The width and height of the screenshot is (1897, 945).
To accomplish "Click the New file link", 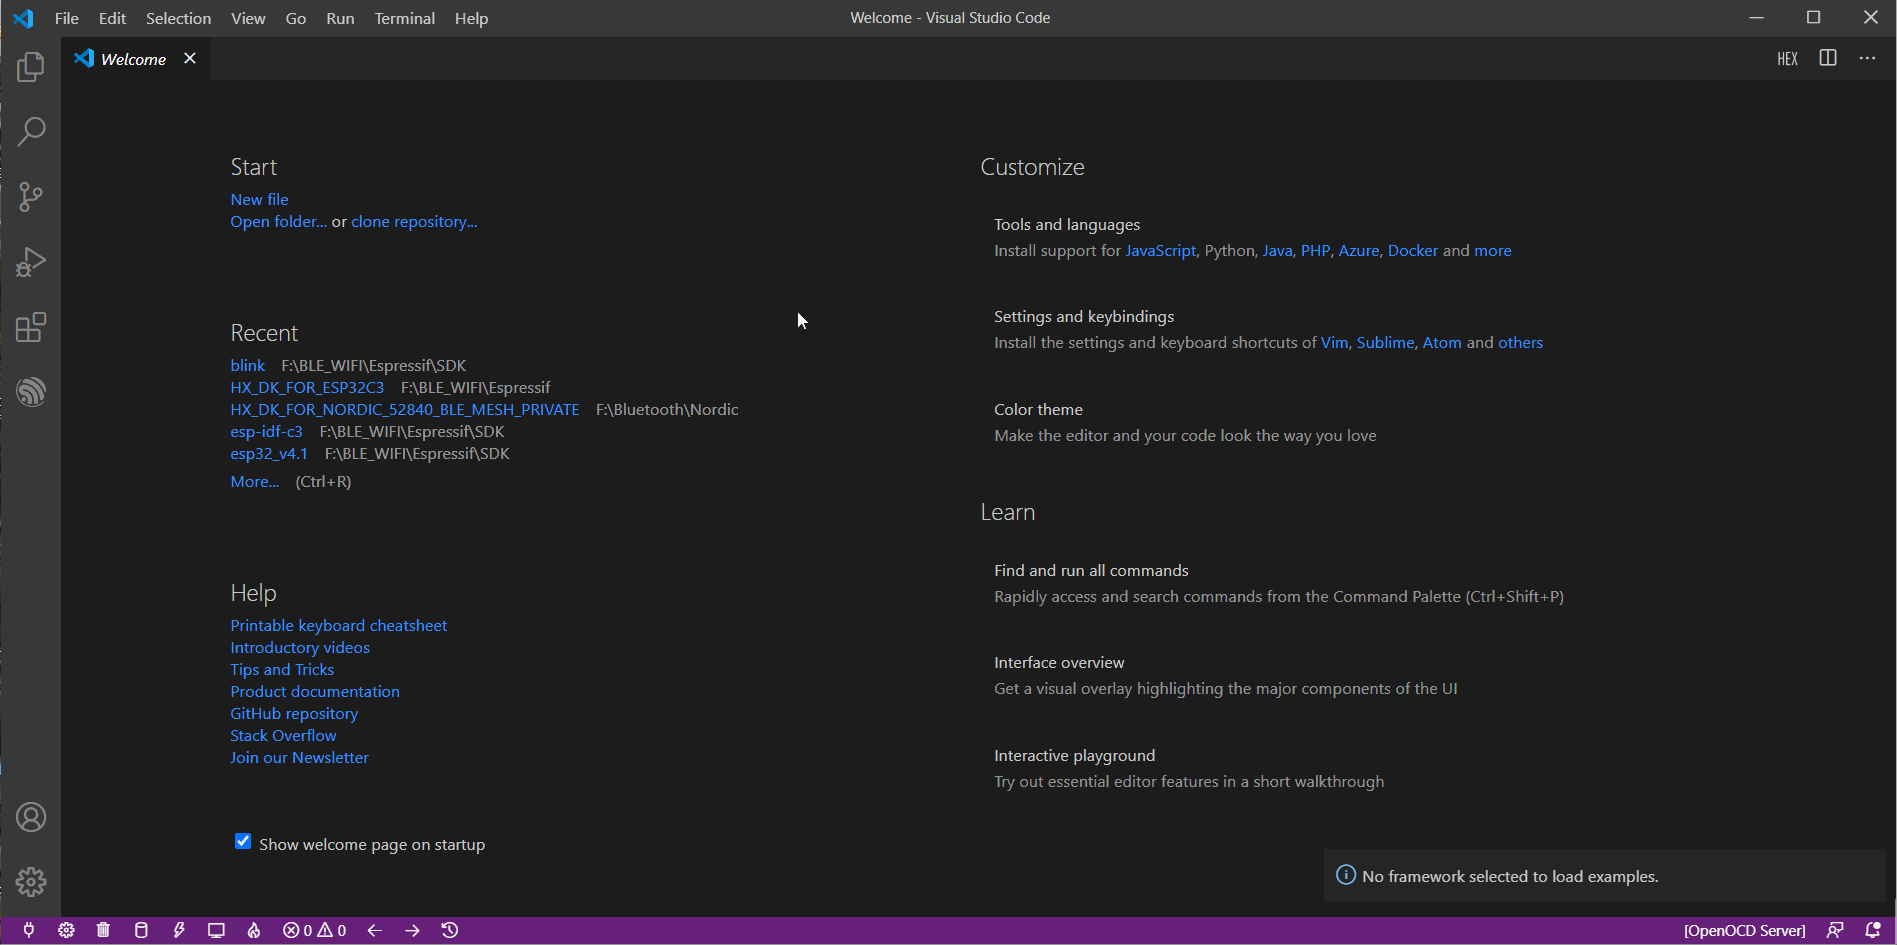I will pos(259,199).
